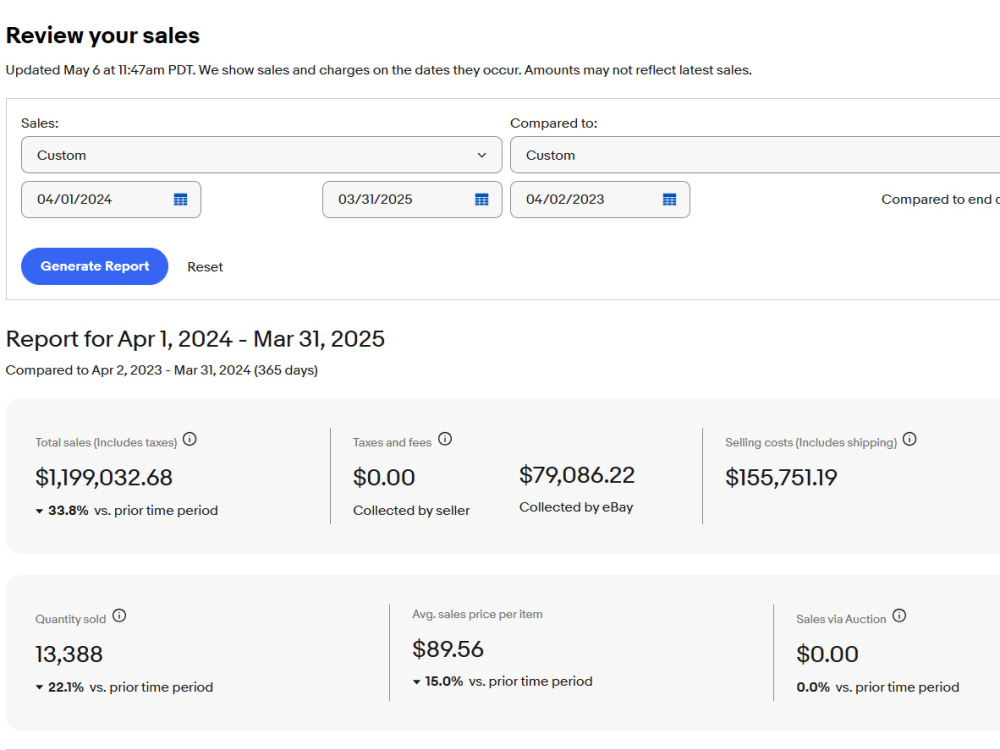This screenshot has width=1000, height=750.
Task: Open the sales end date calendar icon
Action: point(482,200)
